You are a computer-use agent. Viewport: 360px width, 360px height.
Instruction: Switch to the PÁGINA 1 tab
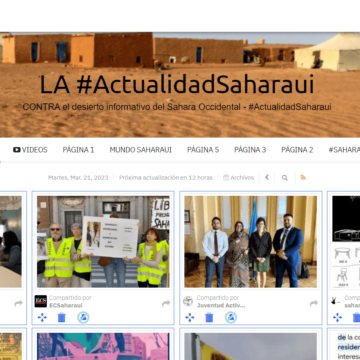coord(78,150)
